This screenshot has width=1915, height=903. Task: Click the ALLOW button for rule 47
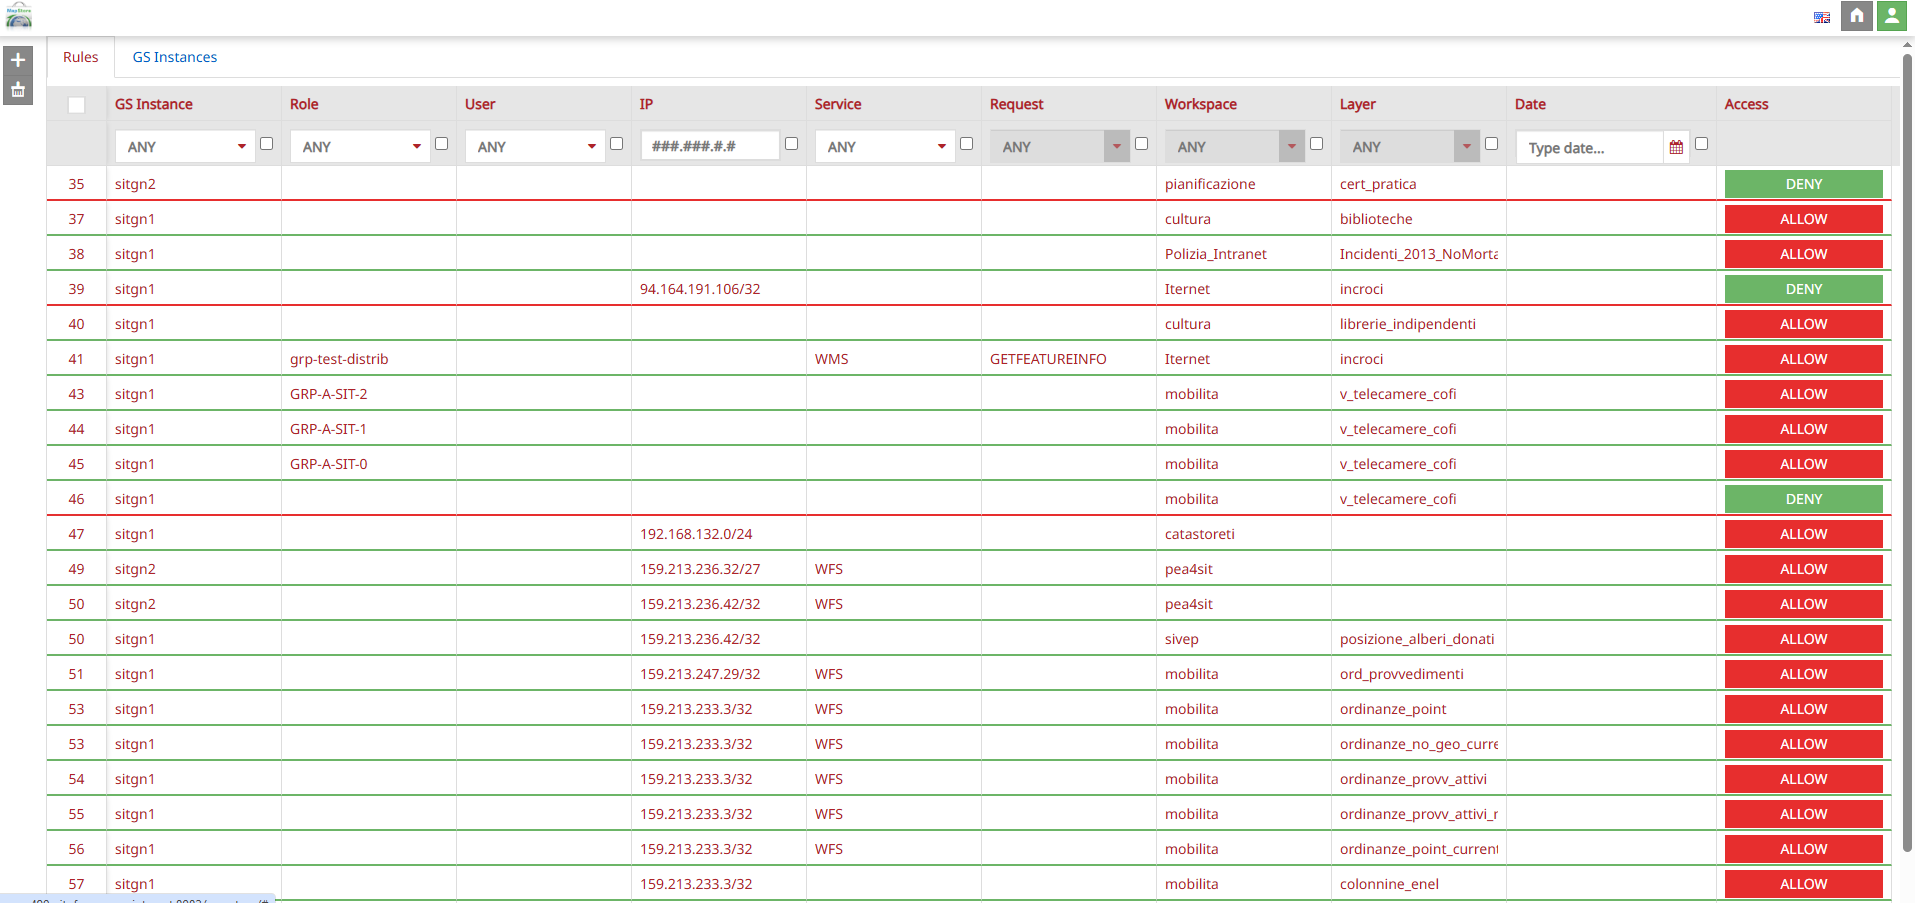1803,534
